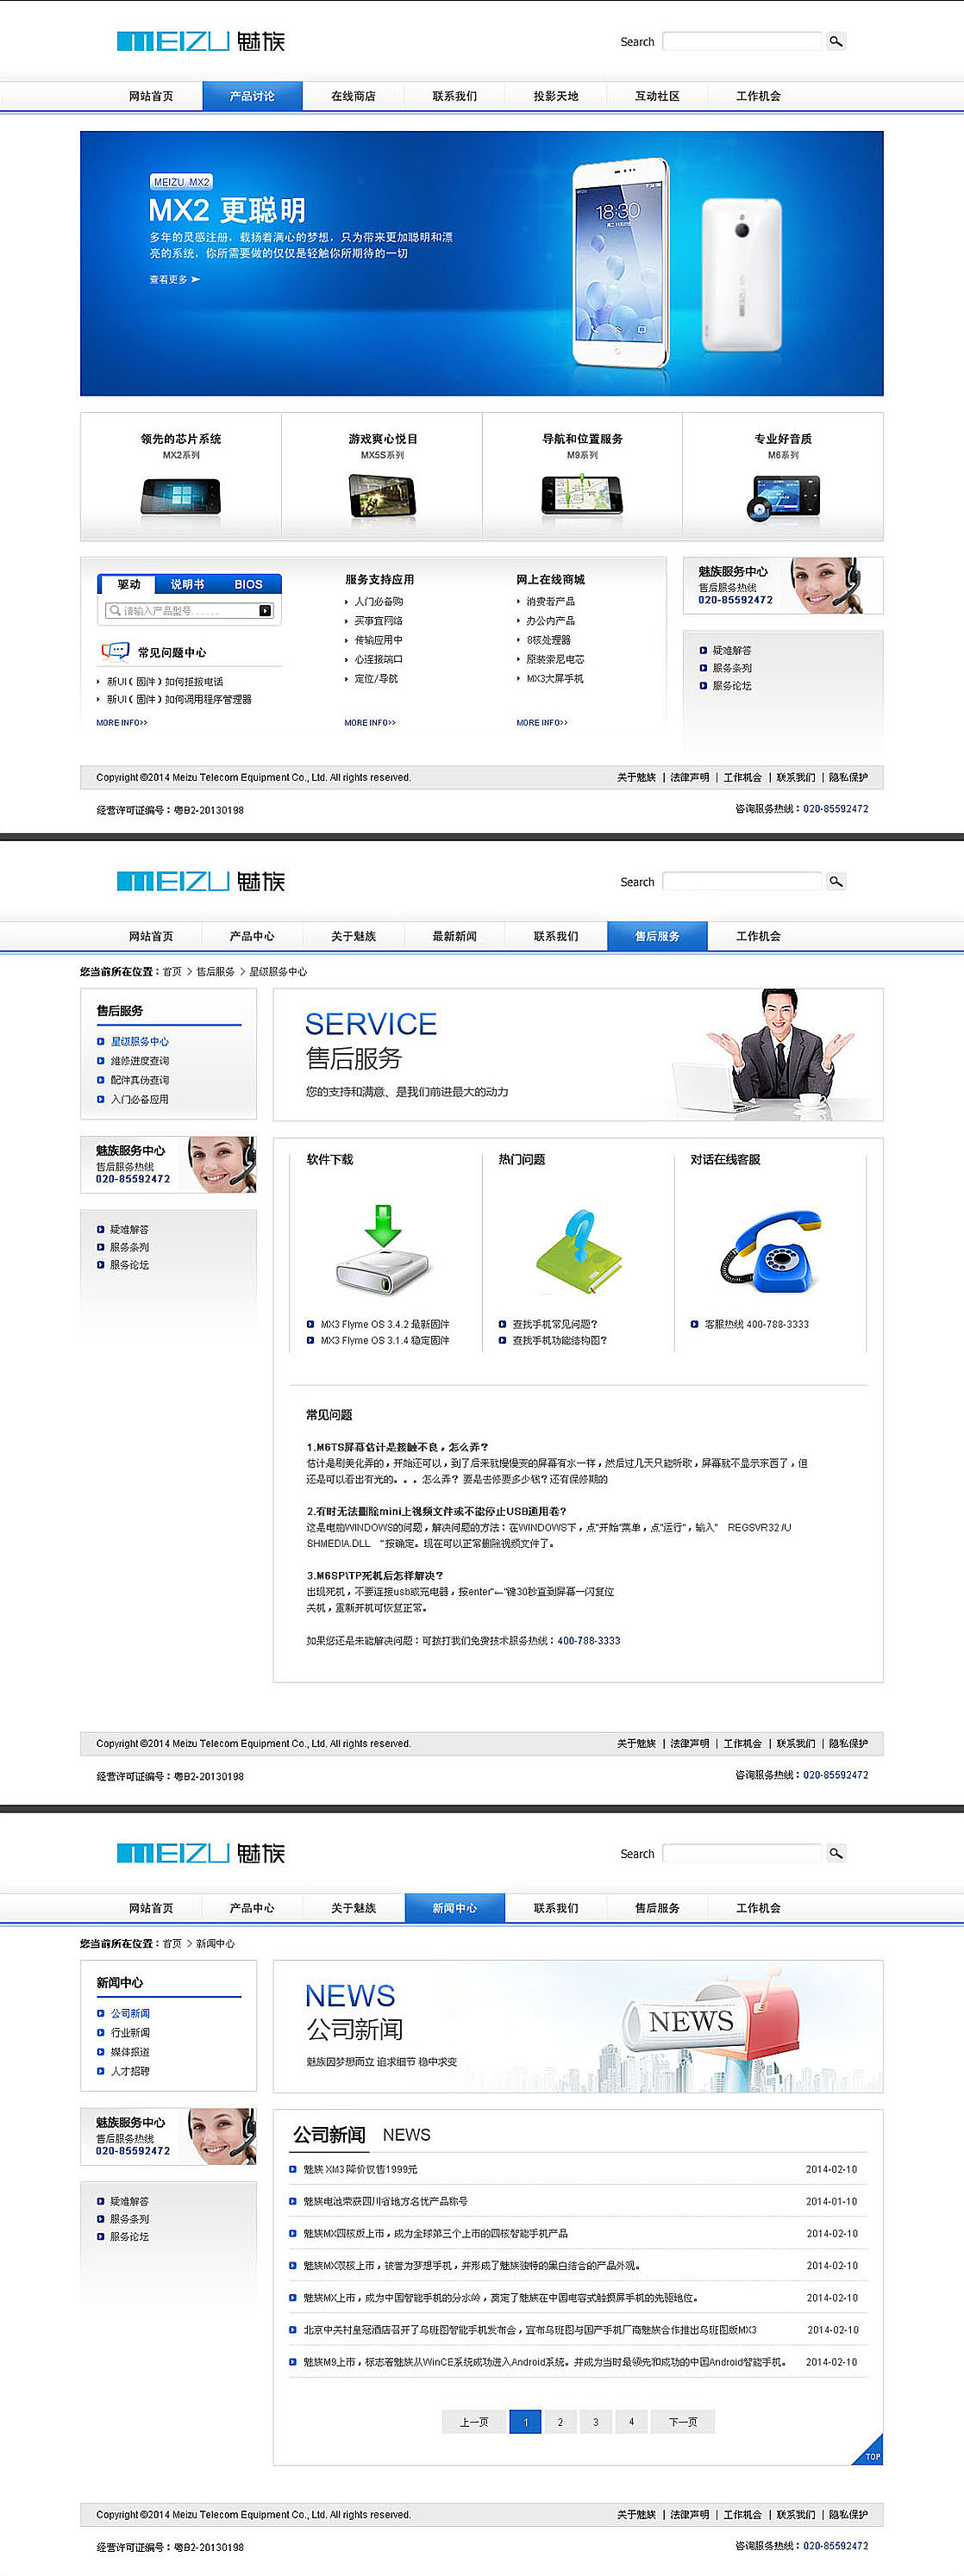Open the 产品讨论 nav tab
Viewport: 964px width, 2576px height.
tap(252, 96)
